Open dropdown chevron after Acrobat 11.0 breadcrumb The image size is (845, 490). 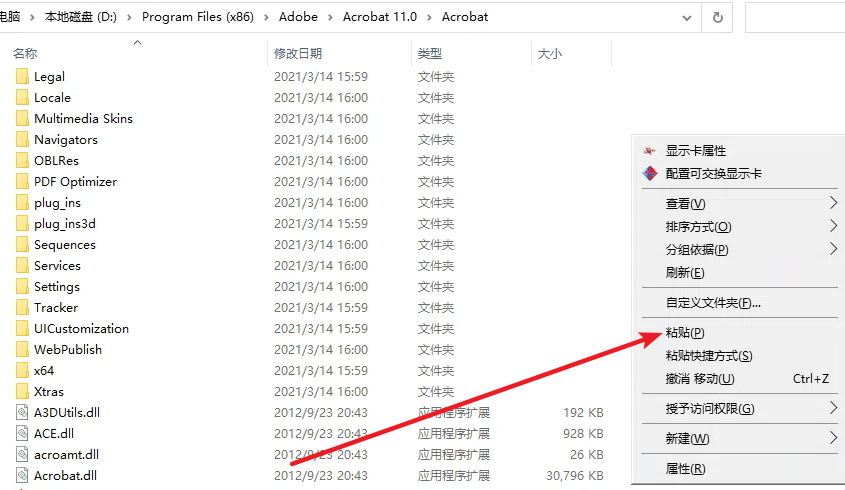pos(430,18)
